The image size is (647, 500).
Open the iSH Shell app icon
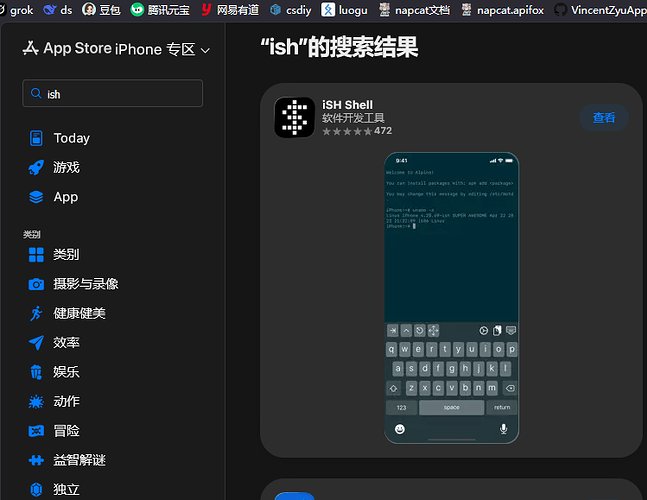tap(295, 117)
